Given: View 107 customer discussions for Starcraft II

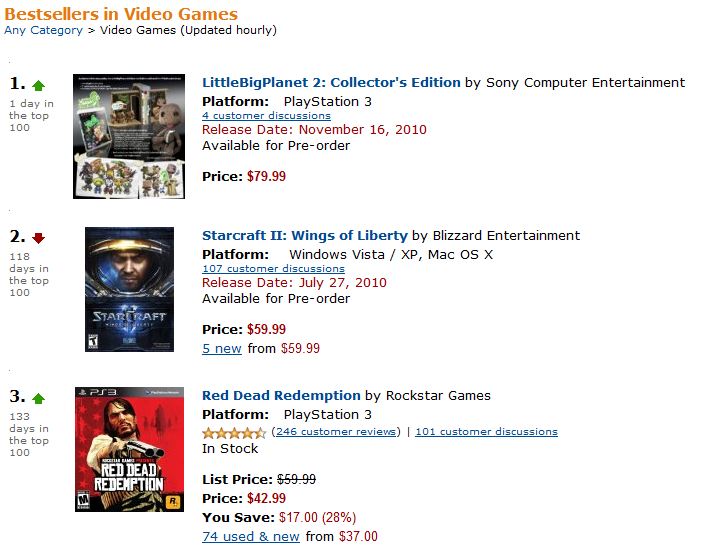Looking at the screenshot, I should click(273, 269).
